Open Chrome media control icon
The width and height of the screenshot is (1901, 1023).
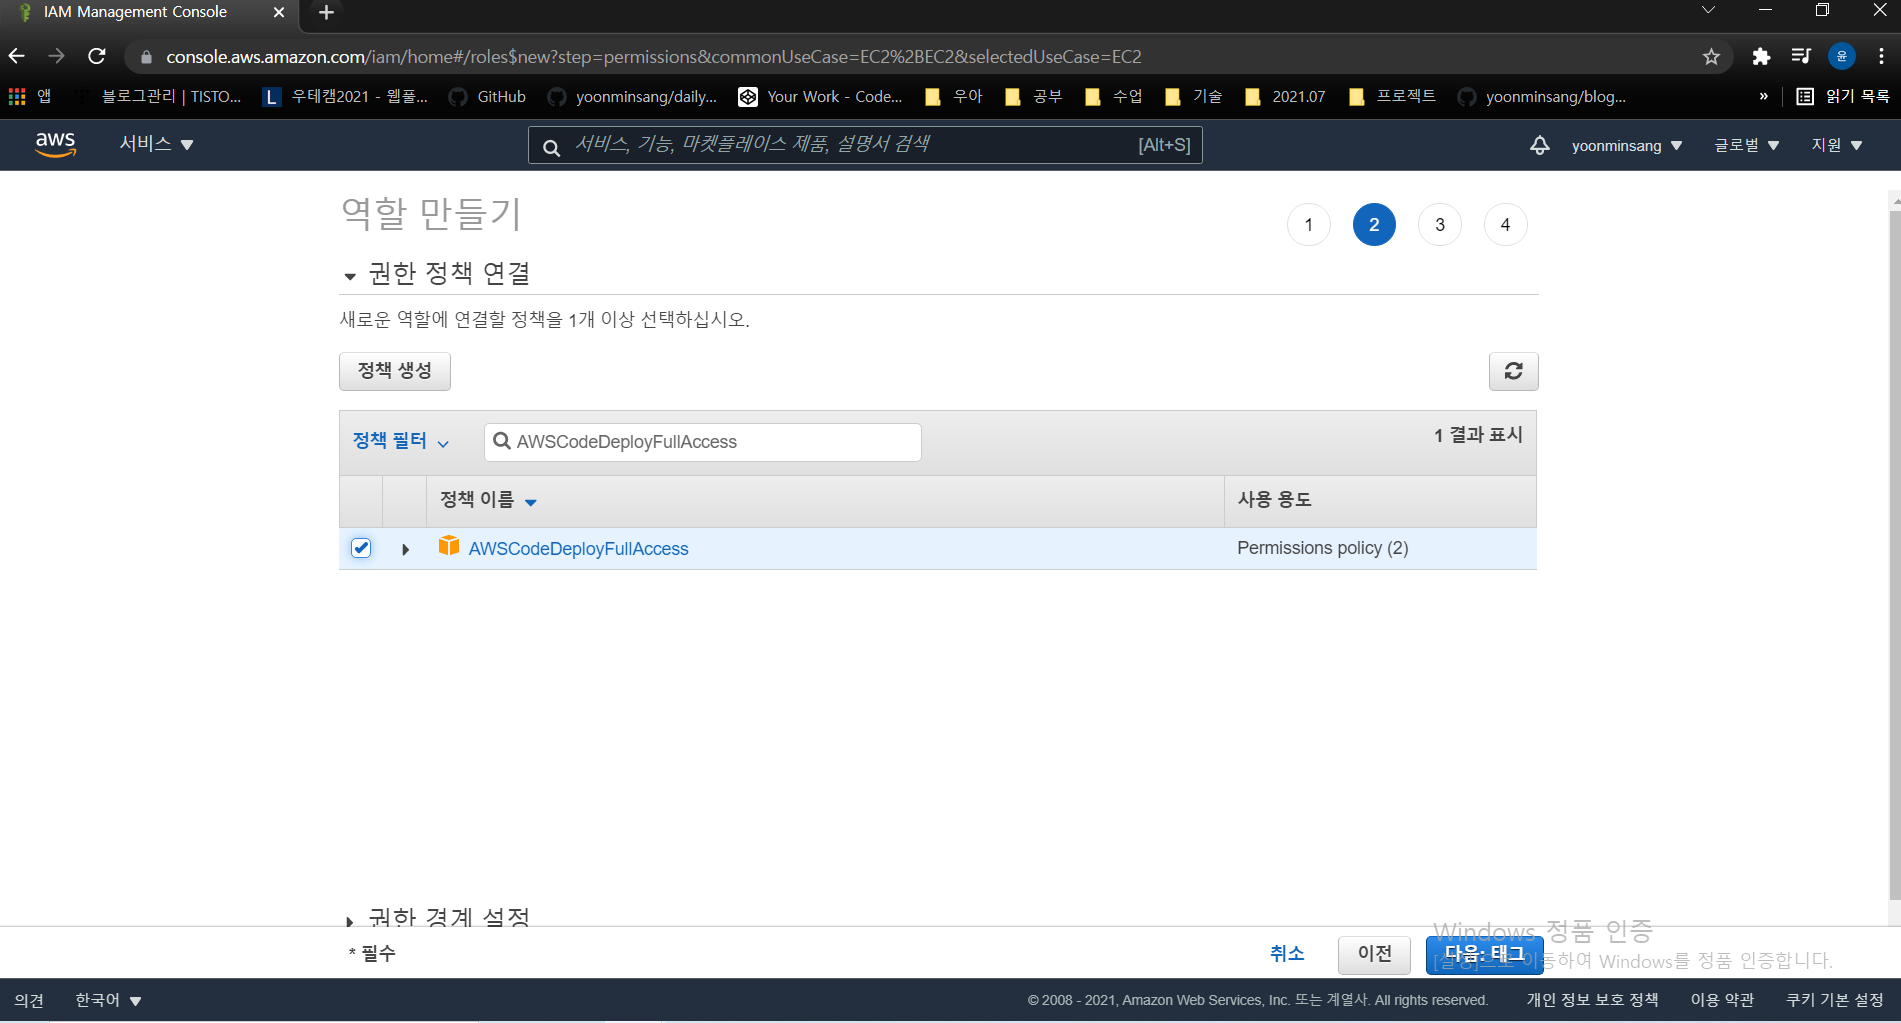click(1801, 56)
